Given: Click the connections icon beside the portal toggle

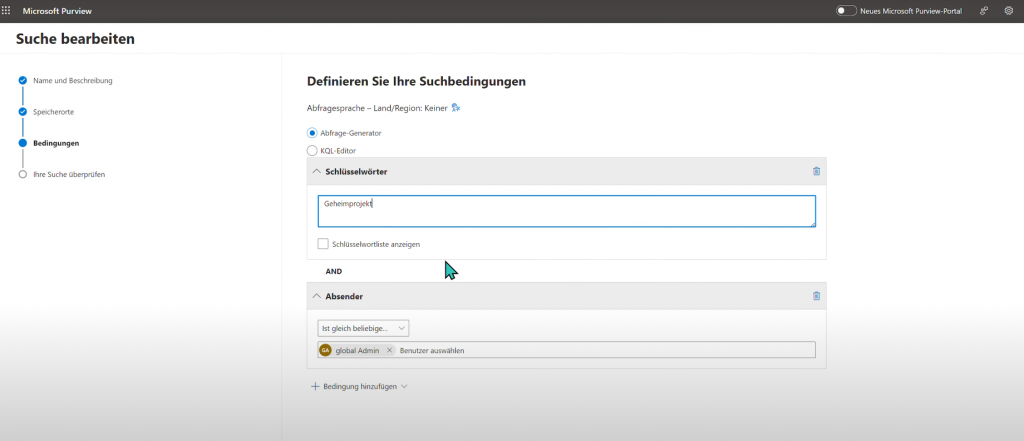Looking at the screenshot, I should (984, 11).
